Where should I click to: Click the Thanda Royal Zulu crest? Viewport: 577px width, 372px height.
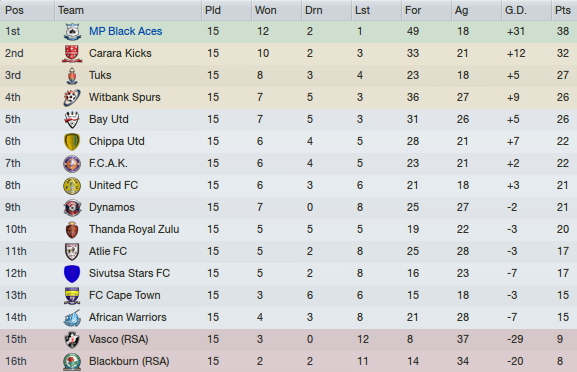[x=72, y=230]
